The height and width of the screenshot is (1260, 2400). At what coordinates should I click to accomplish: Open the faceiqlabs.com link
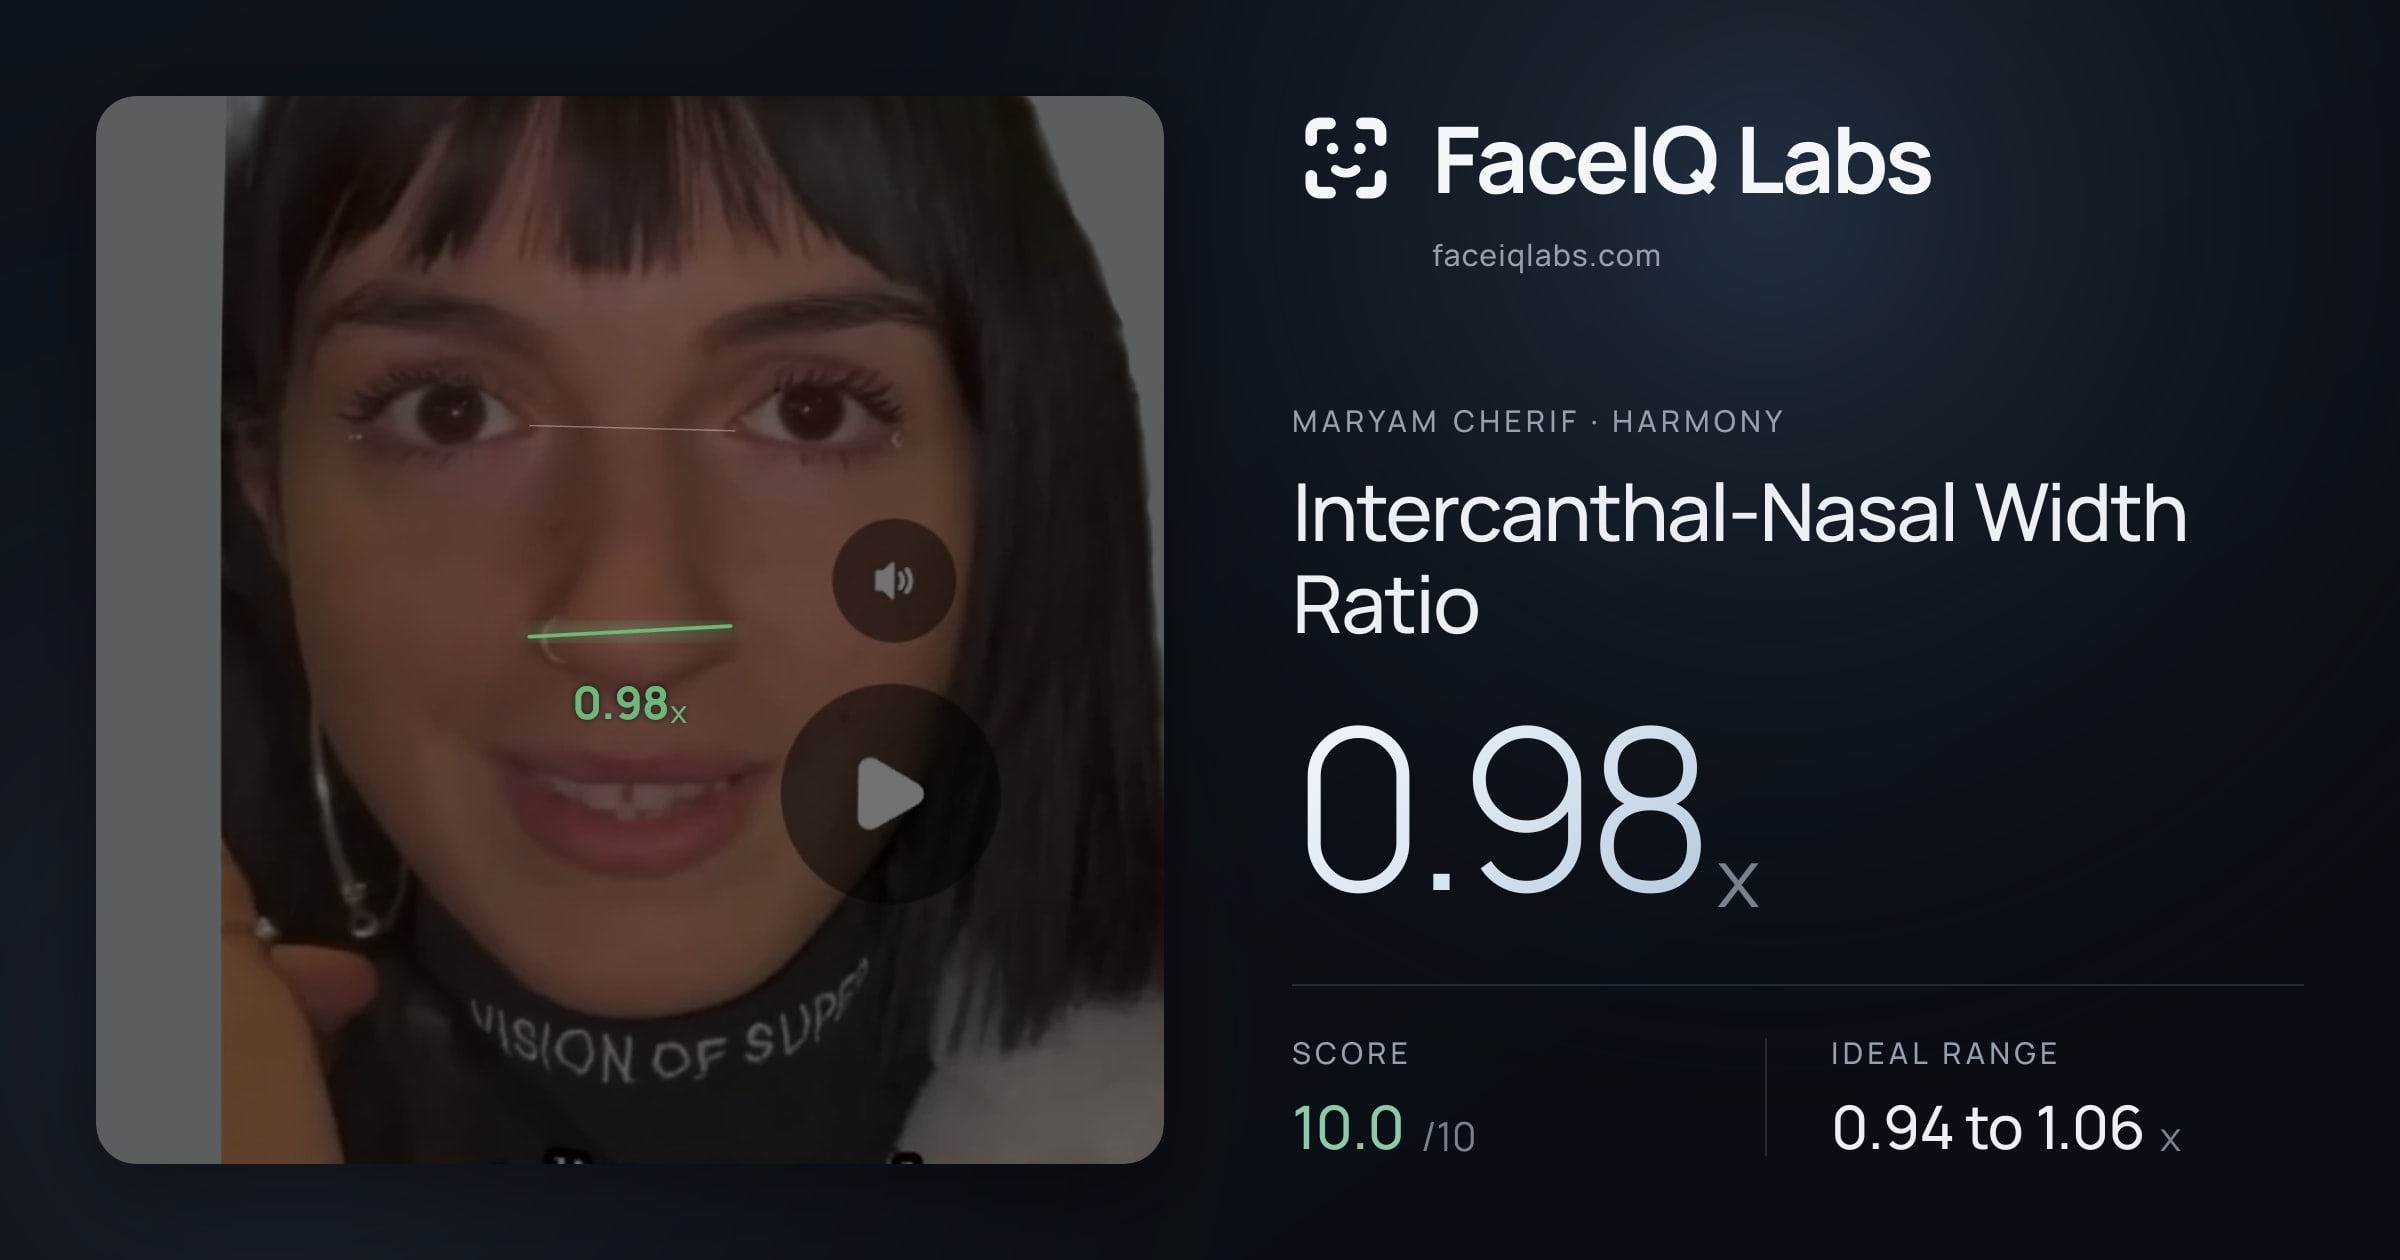(1546, 256)
